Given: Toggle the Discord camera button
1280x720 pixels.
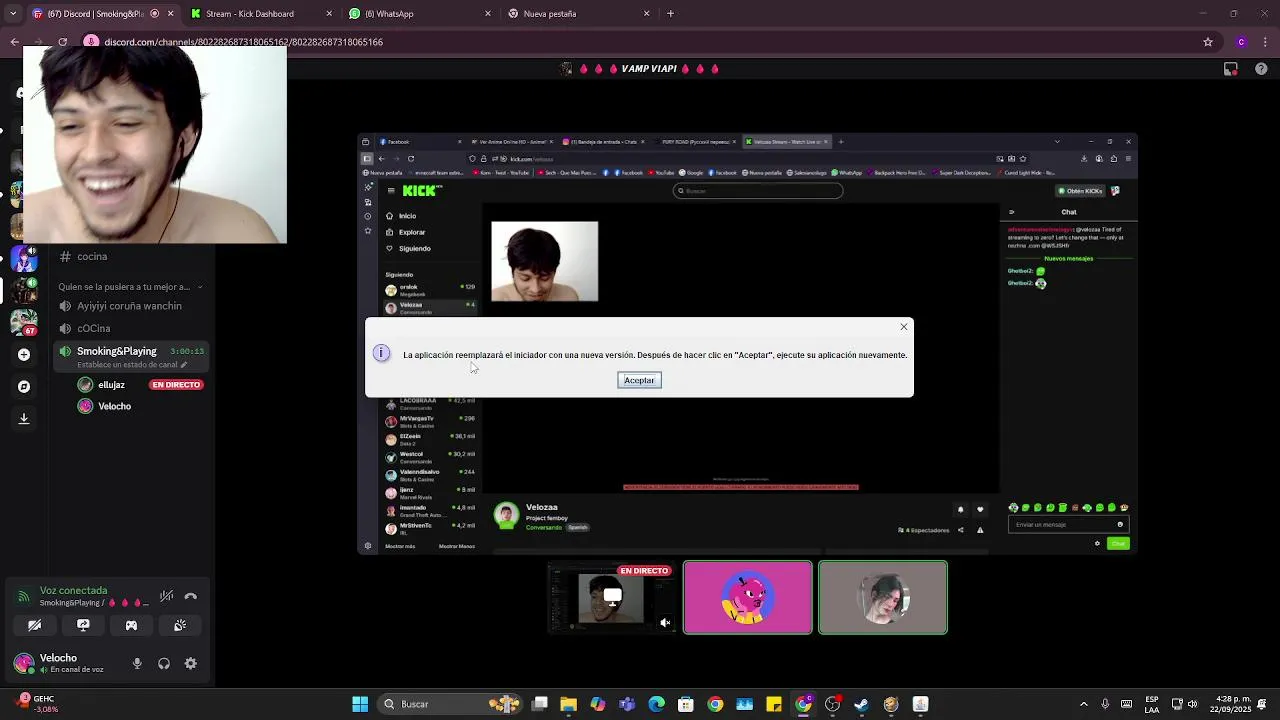Looking at the screenshot, I should 35,625.
